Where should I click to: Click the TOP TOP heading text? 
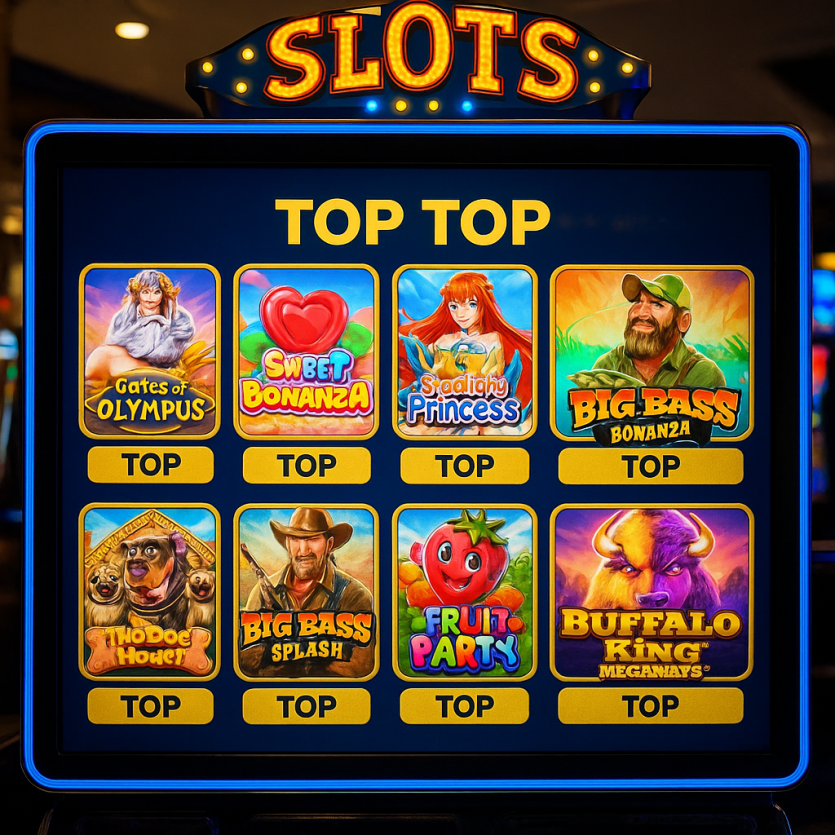tap(413, 222)
